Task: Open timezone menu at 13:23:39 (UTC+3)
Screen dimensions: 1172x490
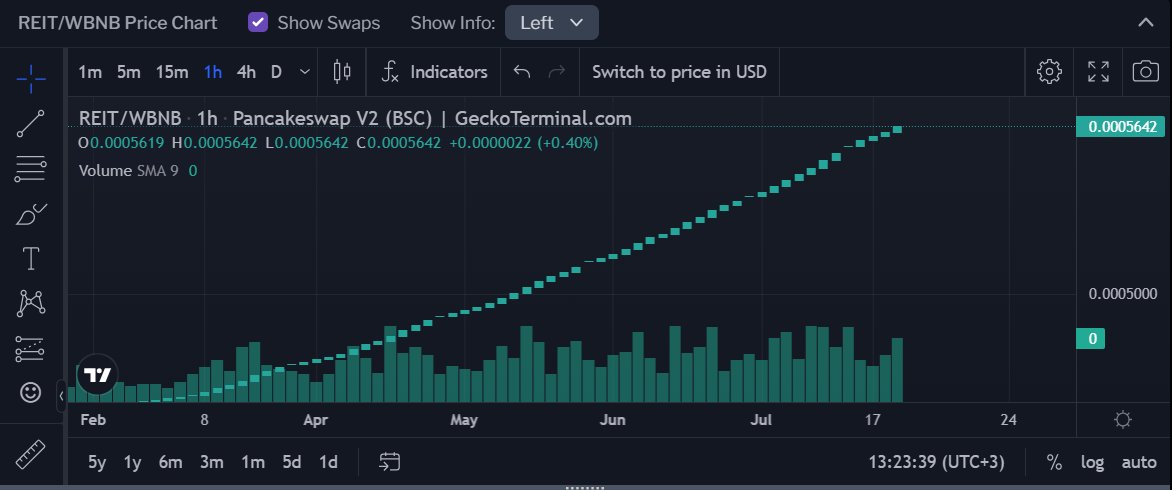Action: tap(937, 462)
